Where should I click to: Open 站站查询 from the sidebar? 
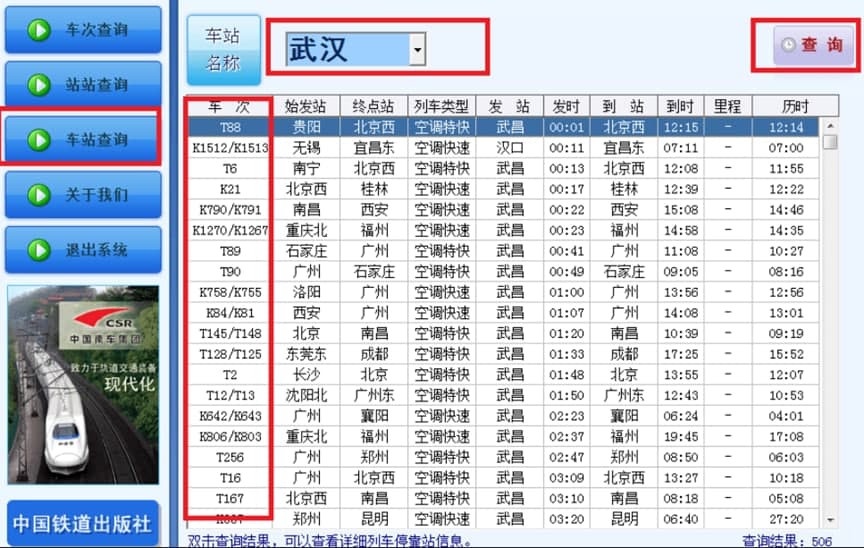(x=83, y=84)
